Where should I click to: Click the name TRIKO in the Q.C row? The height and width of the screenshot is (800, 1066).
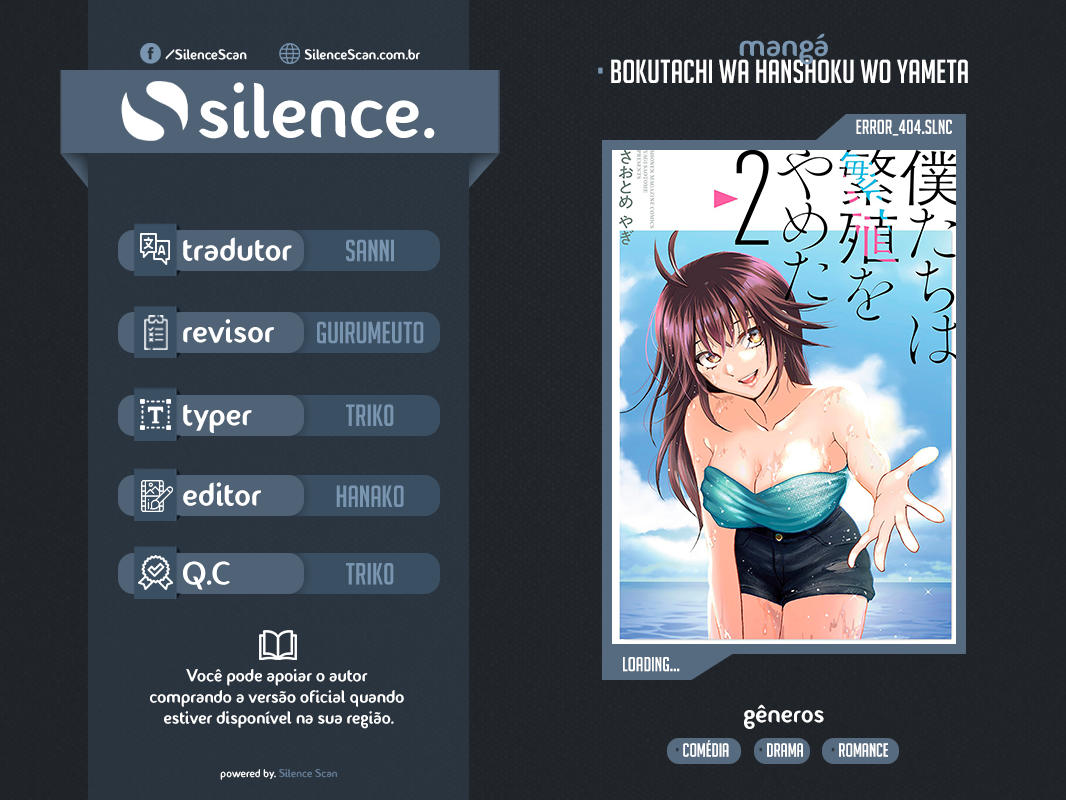[370, 574]
